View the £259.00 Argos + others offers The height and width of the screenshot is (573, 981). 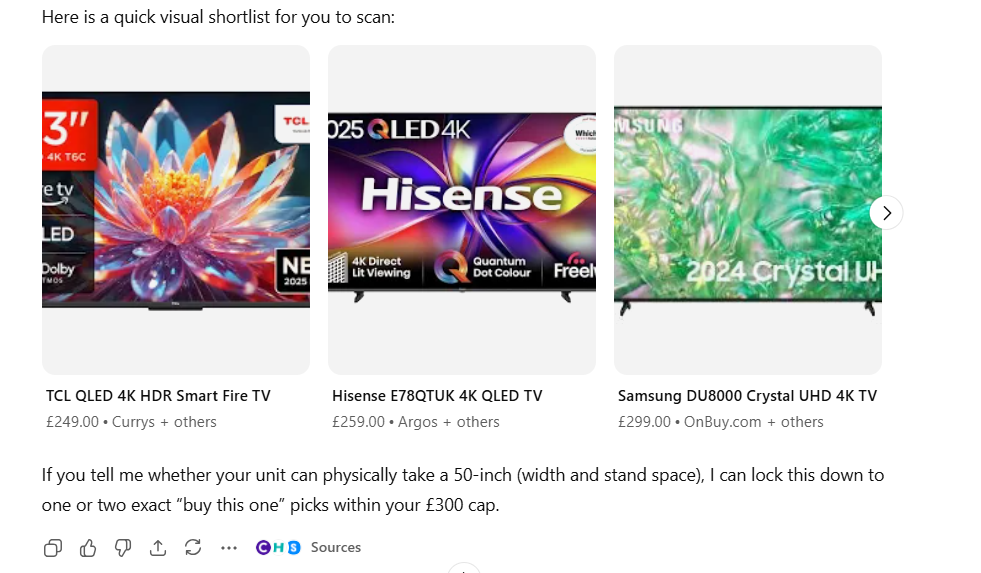[x=416, y=422]
